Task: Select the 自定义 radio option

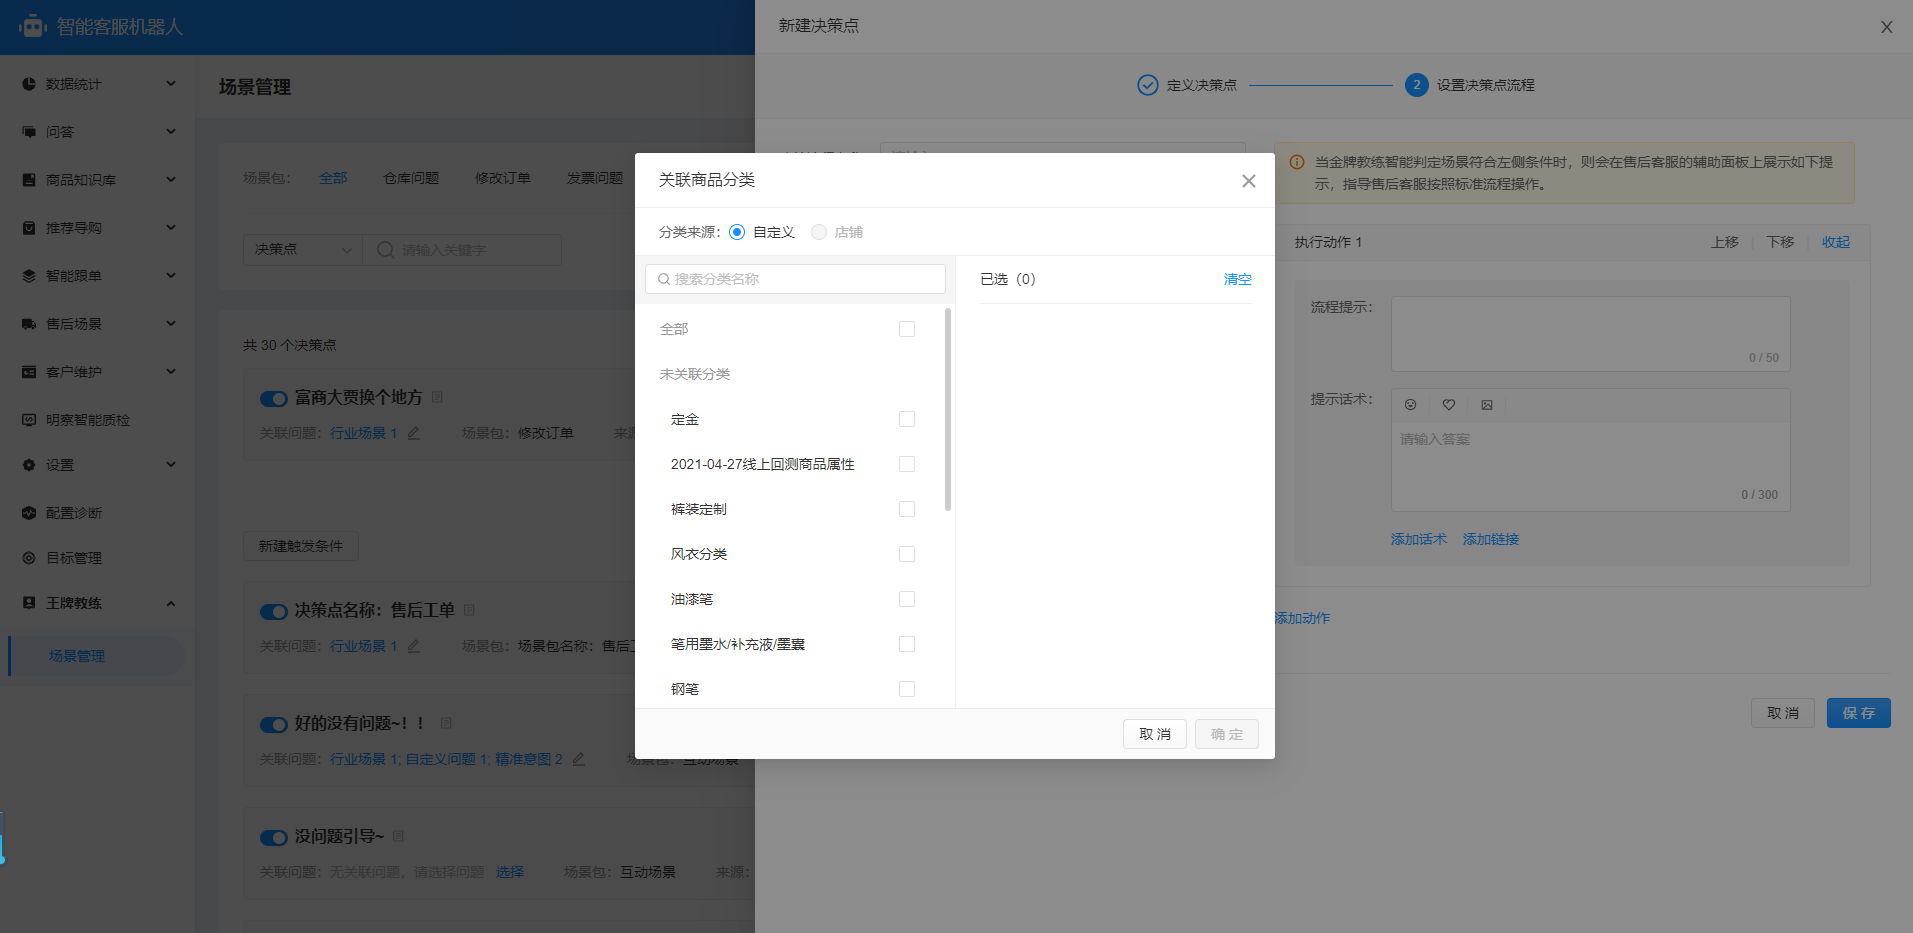Action: 737,232
